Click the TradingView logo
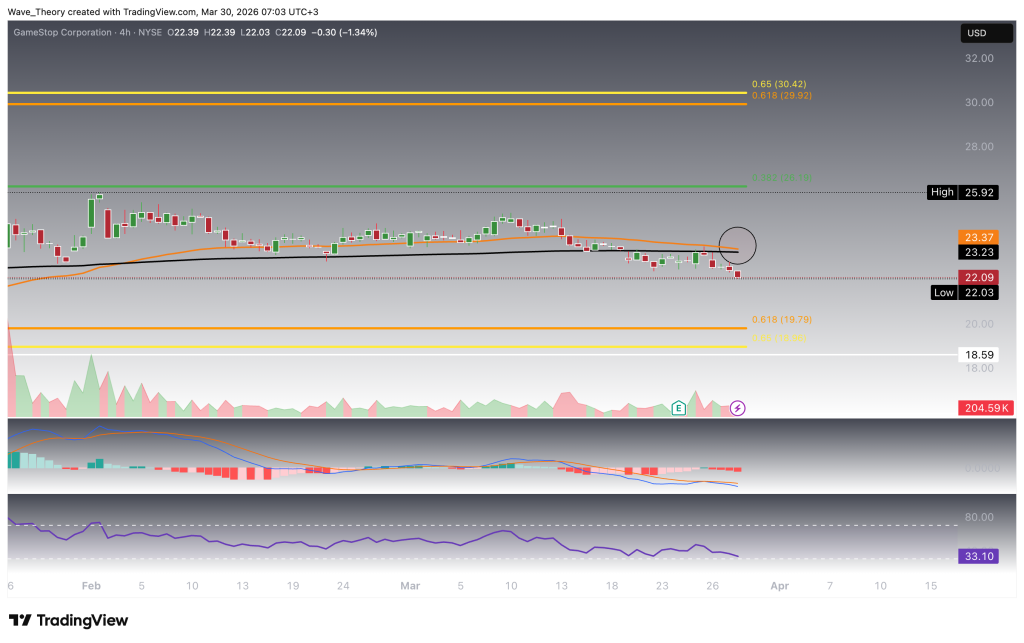Screen dimensions: 1024x643 click(69, 621)
